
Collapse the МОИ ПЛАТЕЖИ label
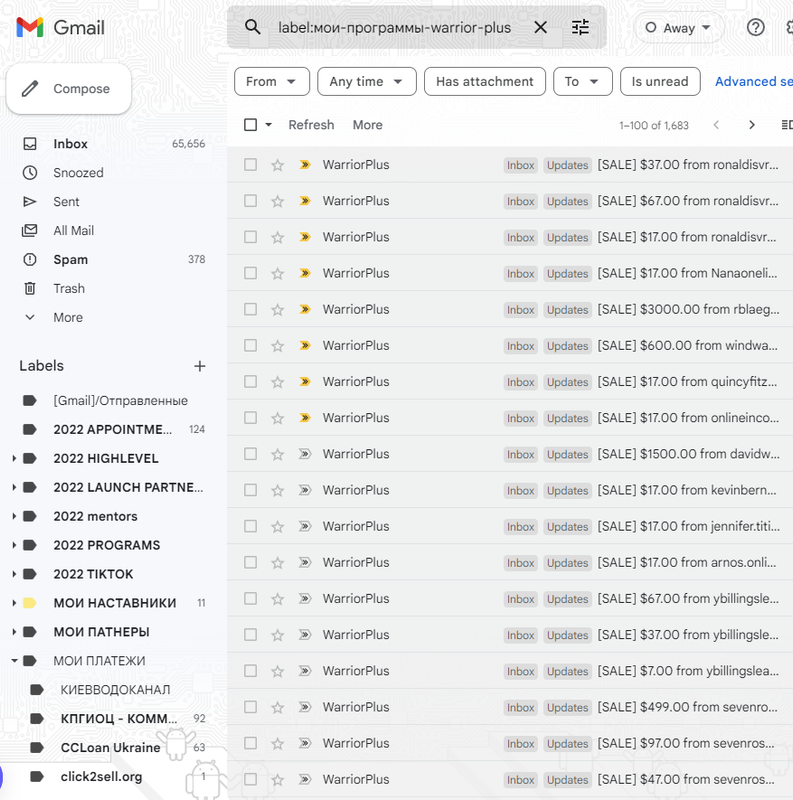[14, 661]
